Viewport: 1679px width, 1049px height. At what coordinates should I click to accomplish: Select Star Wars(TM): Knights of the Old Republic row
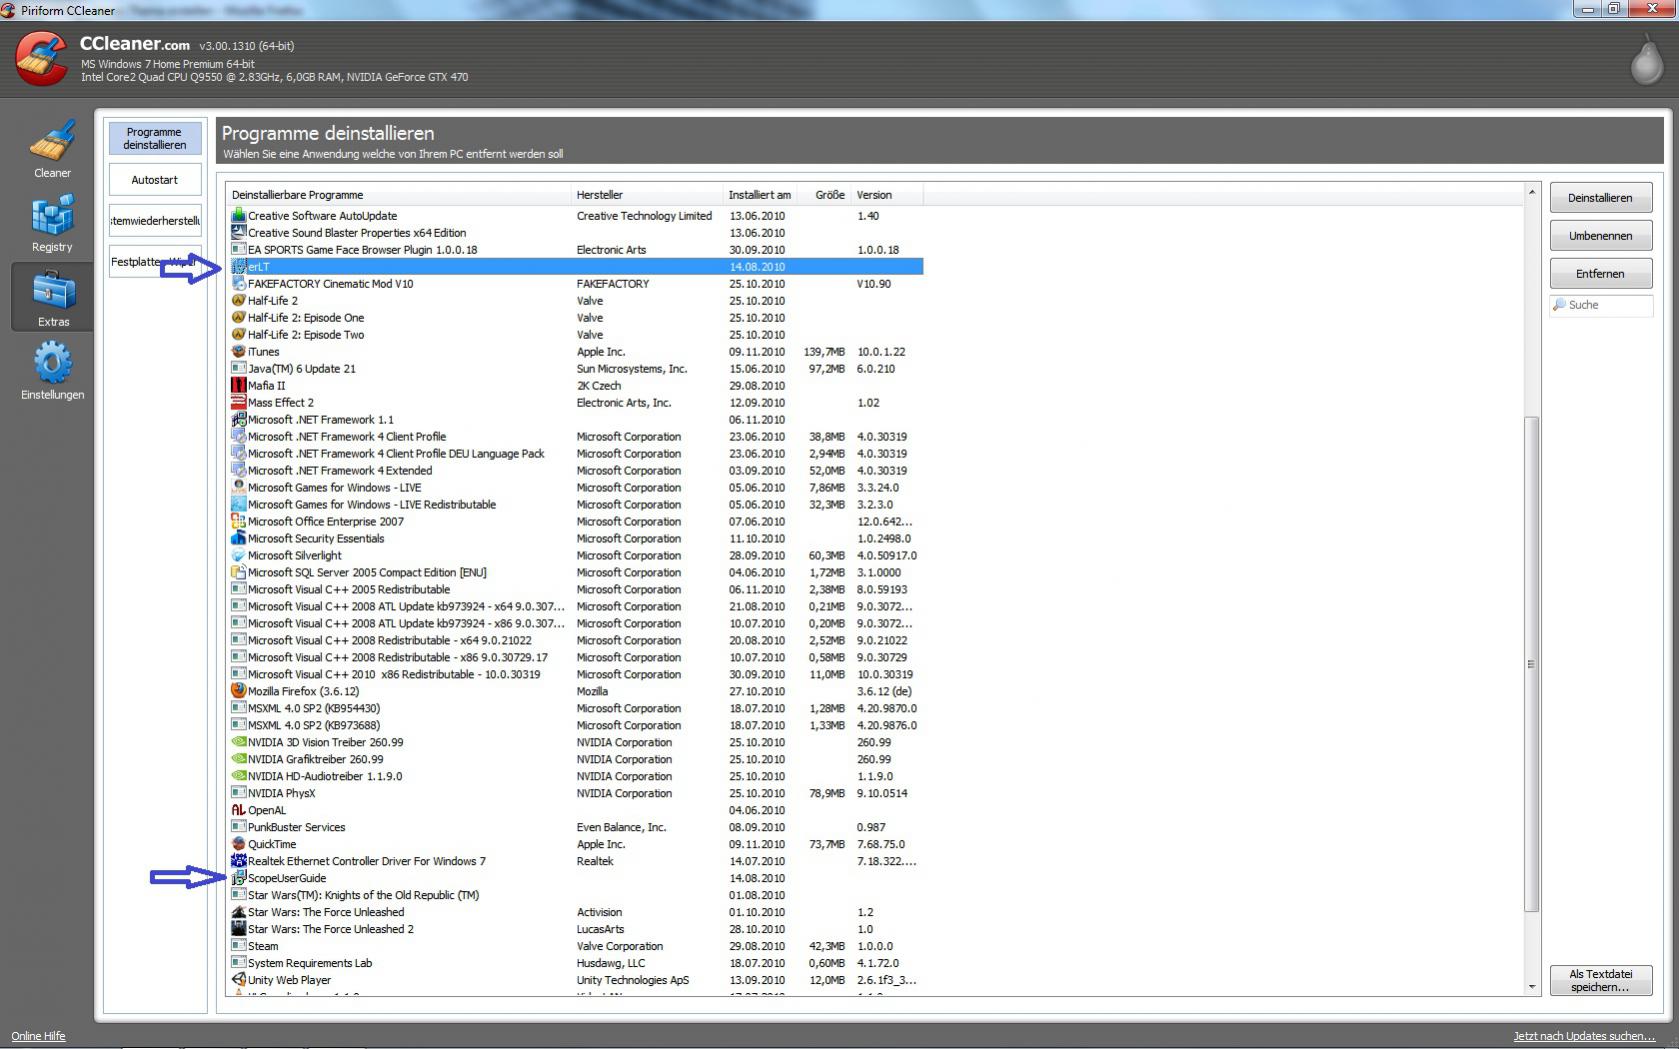[x=576, y=895]
